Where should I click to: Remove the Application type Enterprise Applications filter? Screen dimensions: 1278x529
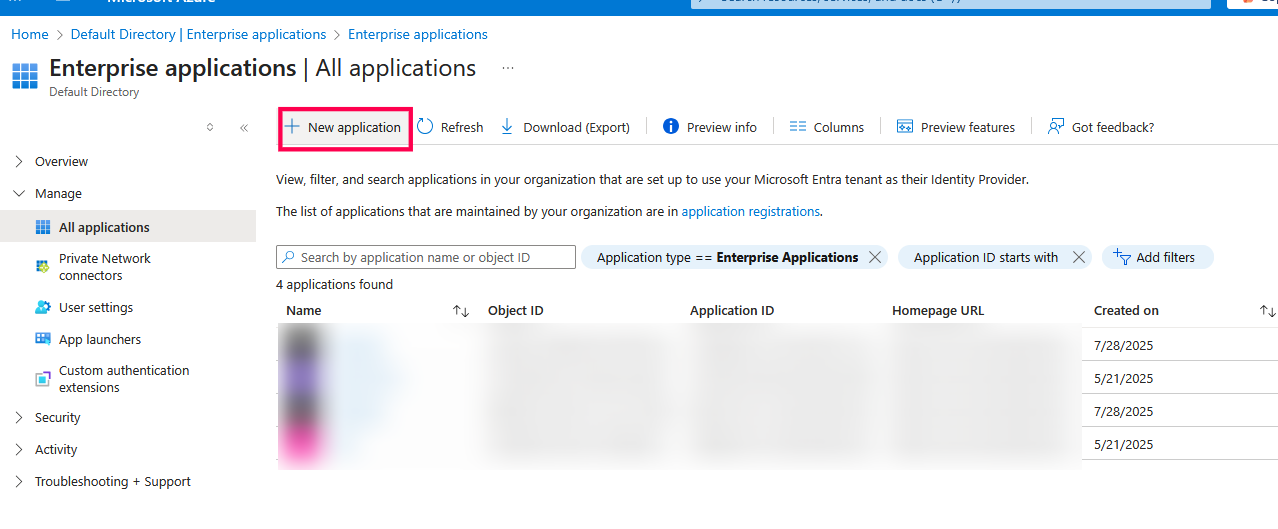875,257
